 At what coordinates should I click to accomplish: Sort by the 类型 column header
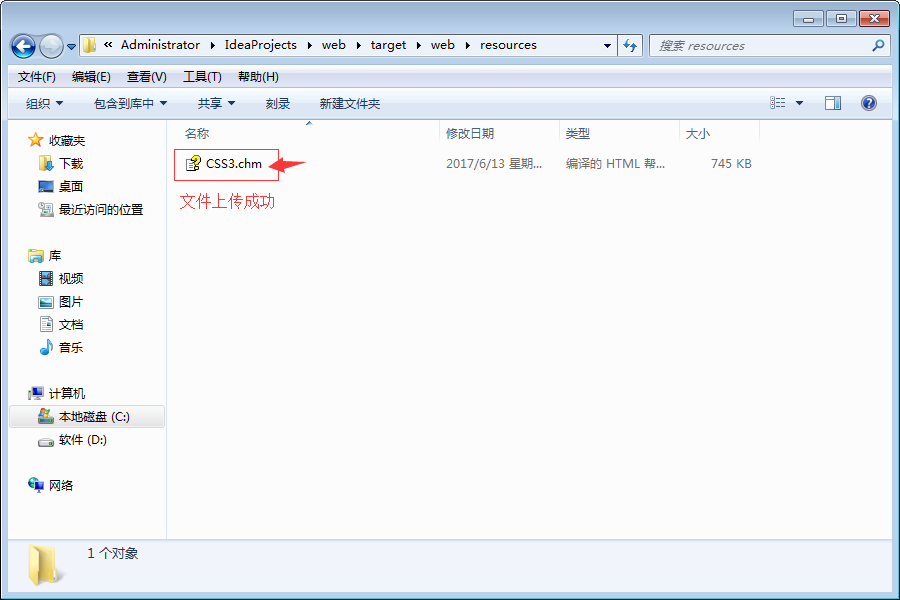pyautogui.click(x=577, y=134)
